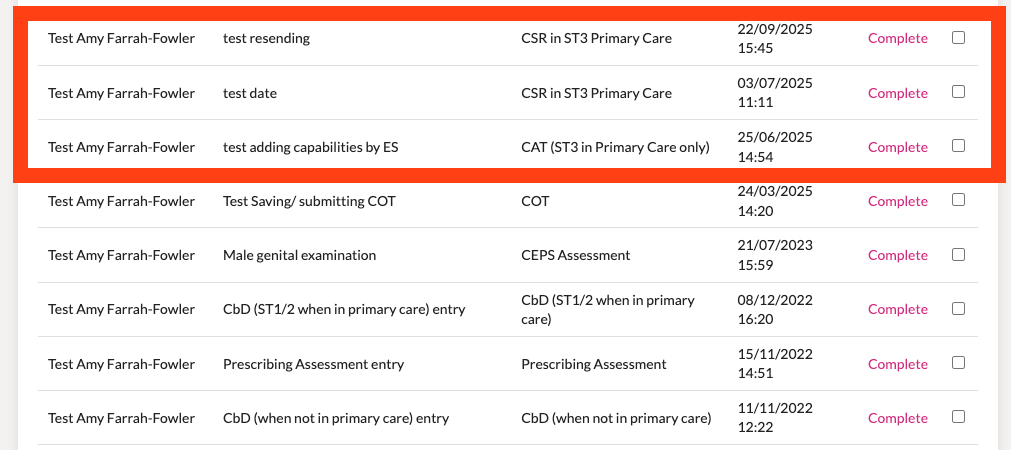Open the 'Prescribing Assessment entry' title
The image size is (1011, 450).
[x=313, y=364]
